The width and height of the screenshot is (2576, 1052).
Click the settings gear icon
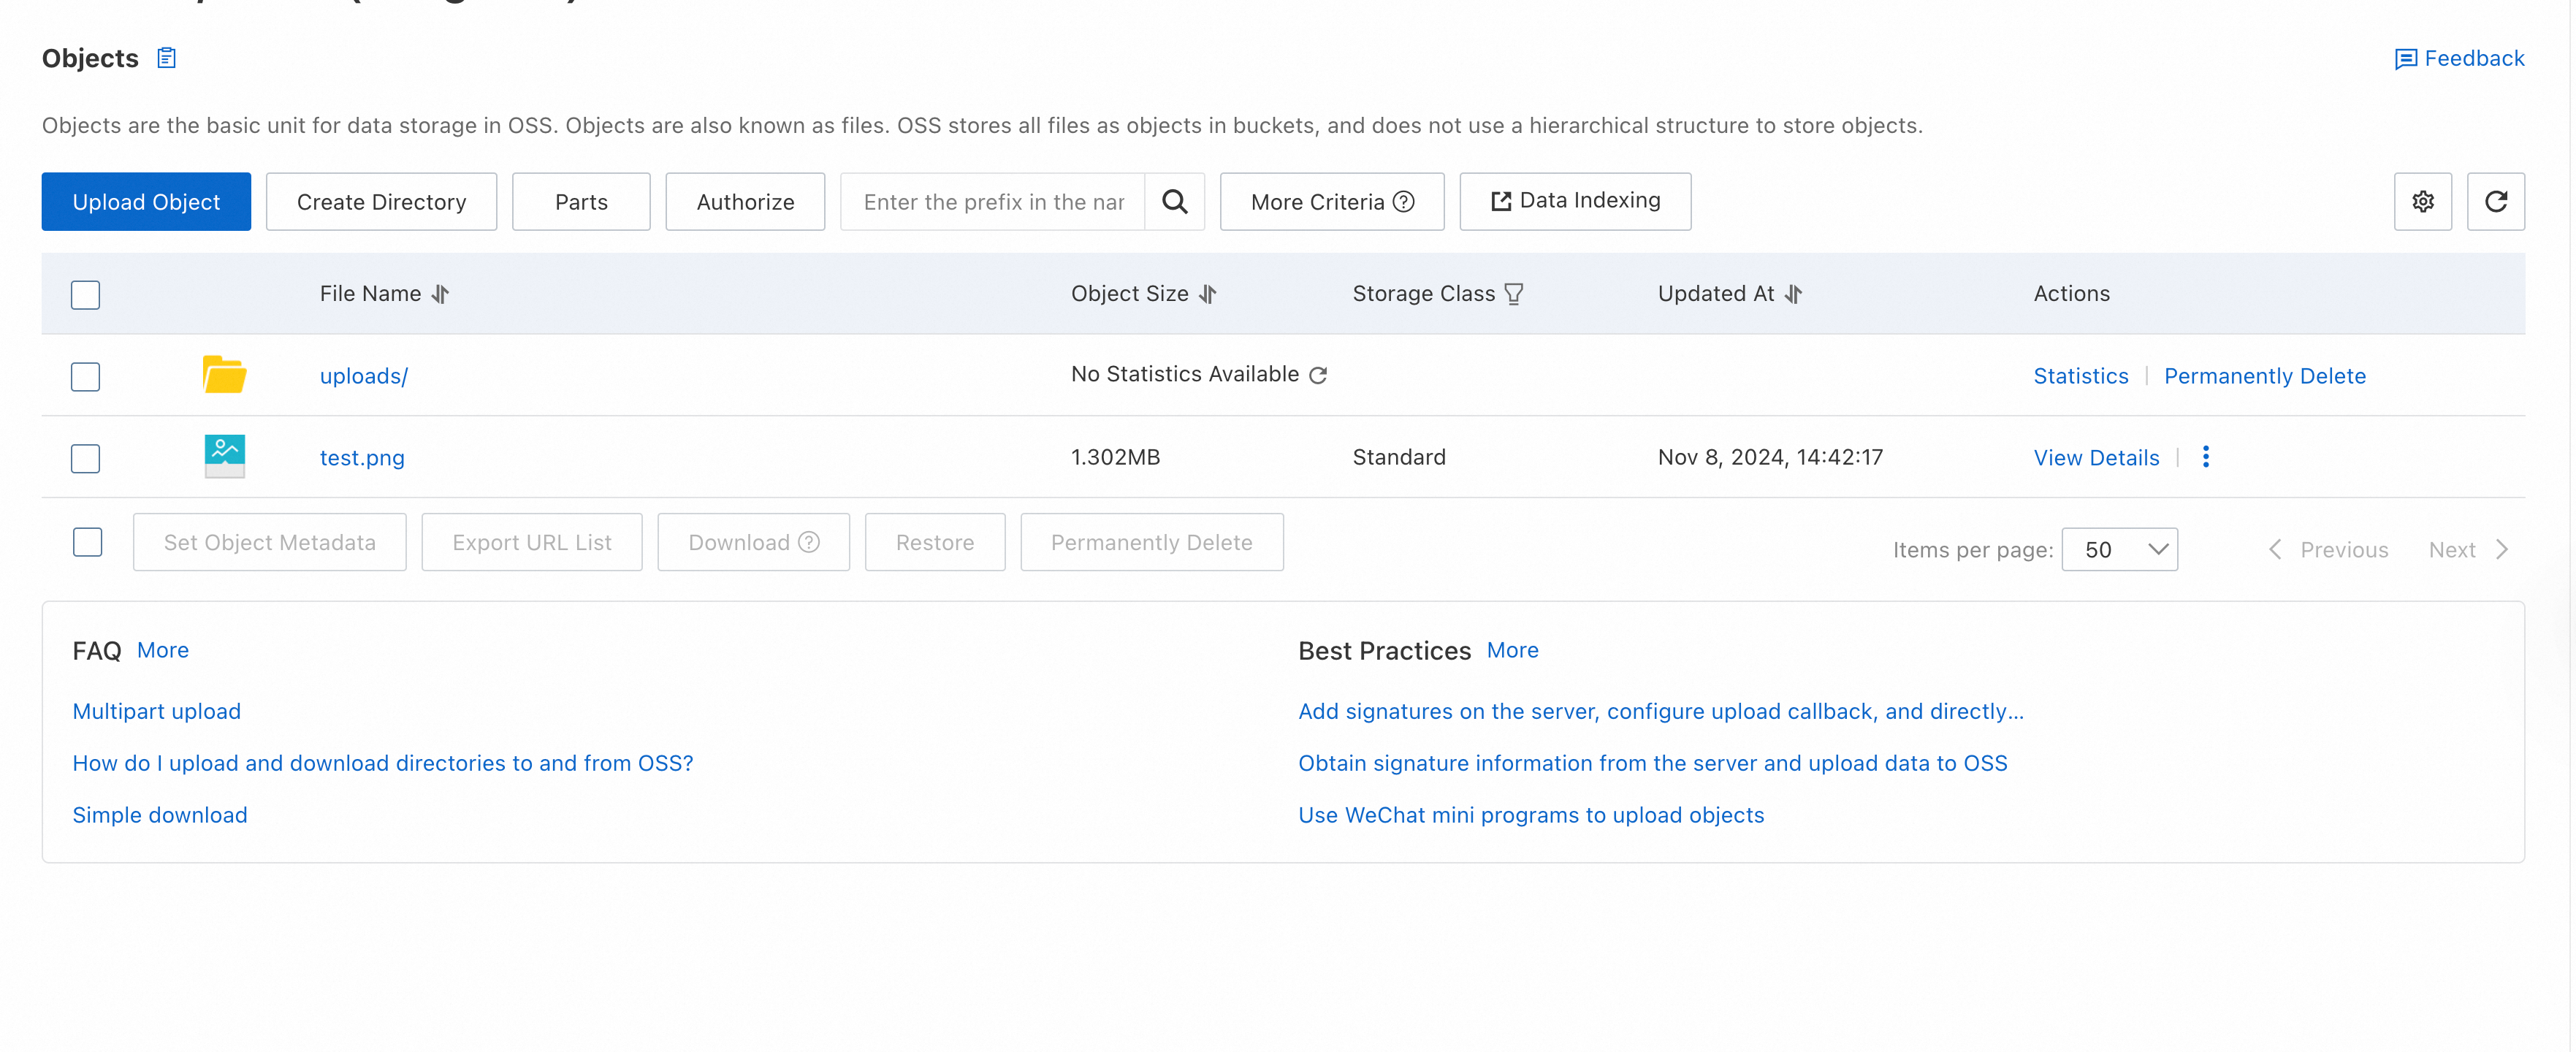tap(2422, 202)
